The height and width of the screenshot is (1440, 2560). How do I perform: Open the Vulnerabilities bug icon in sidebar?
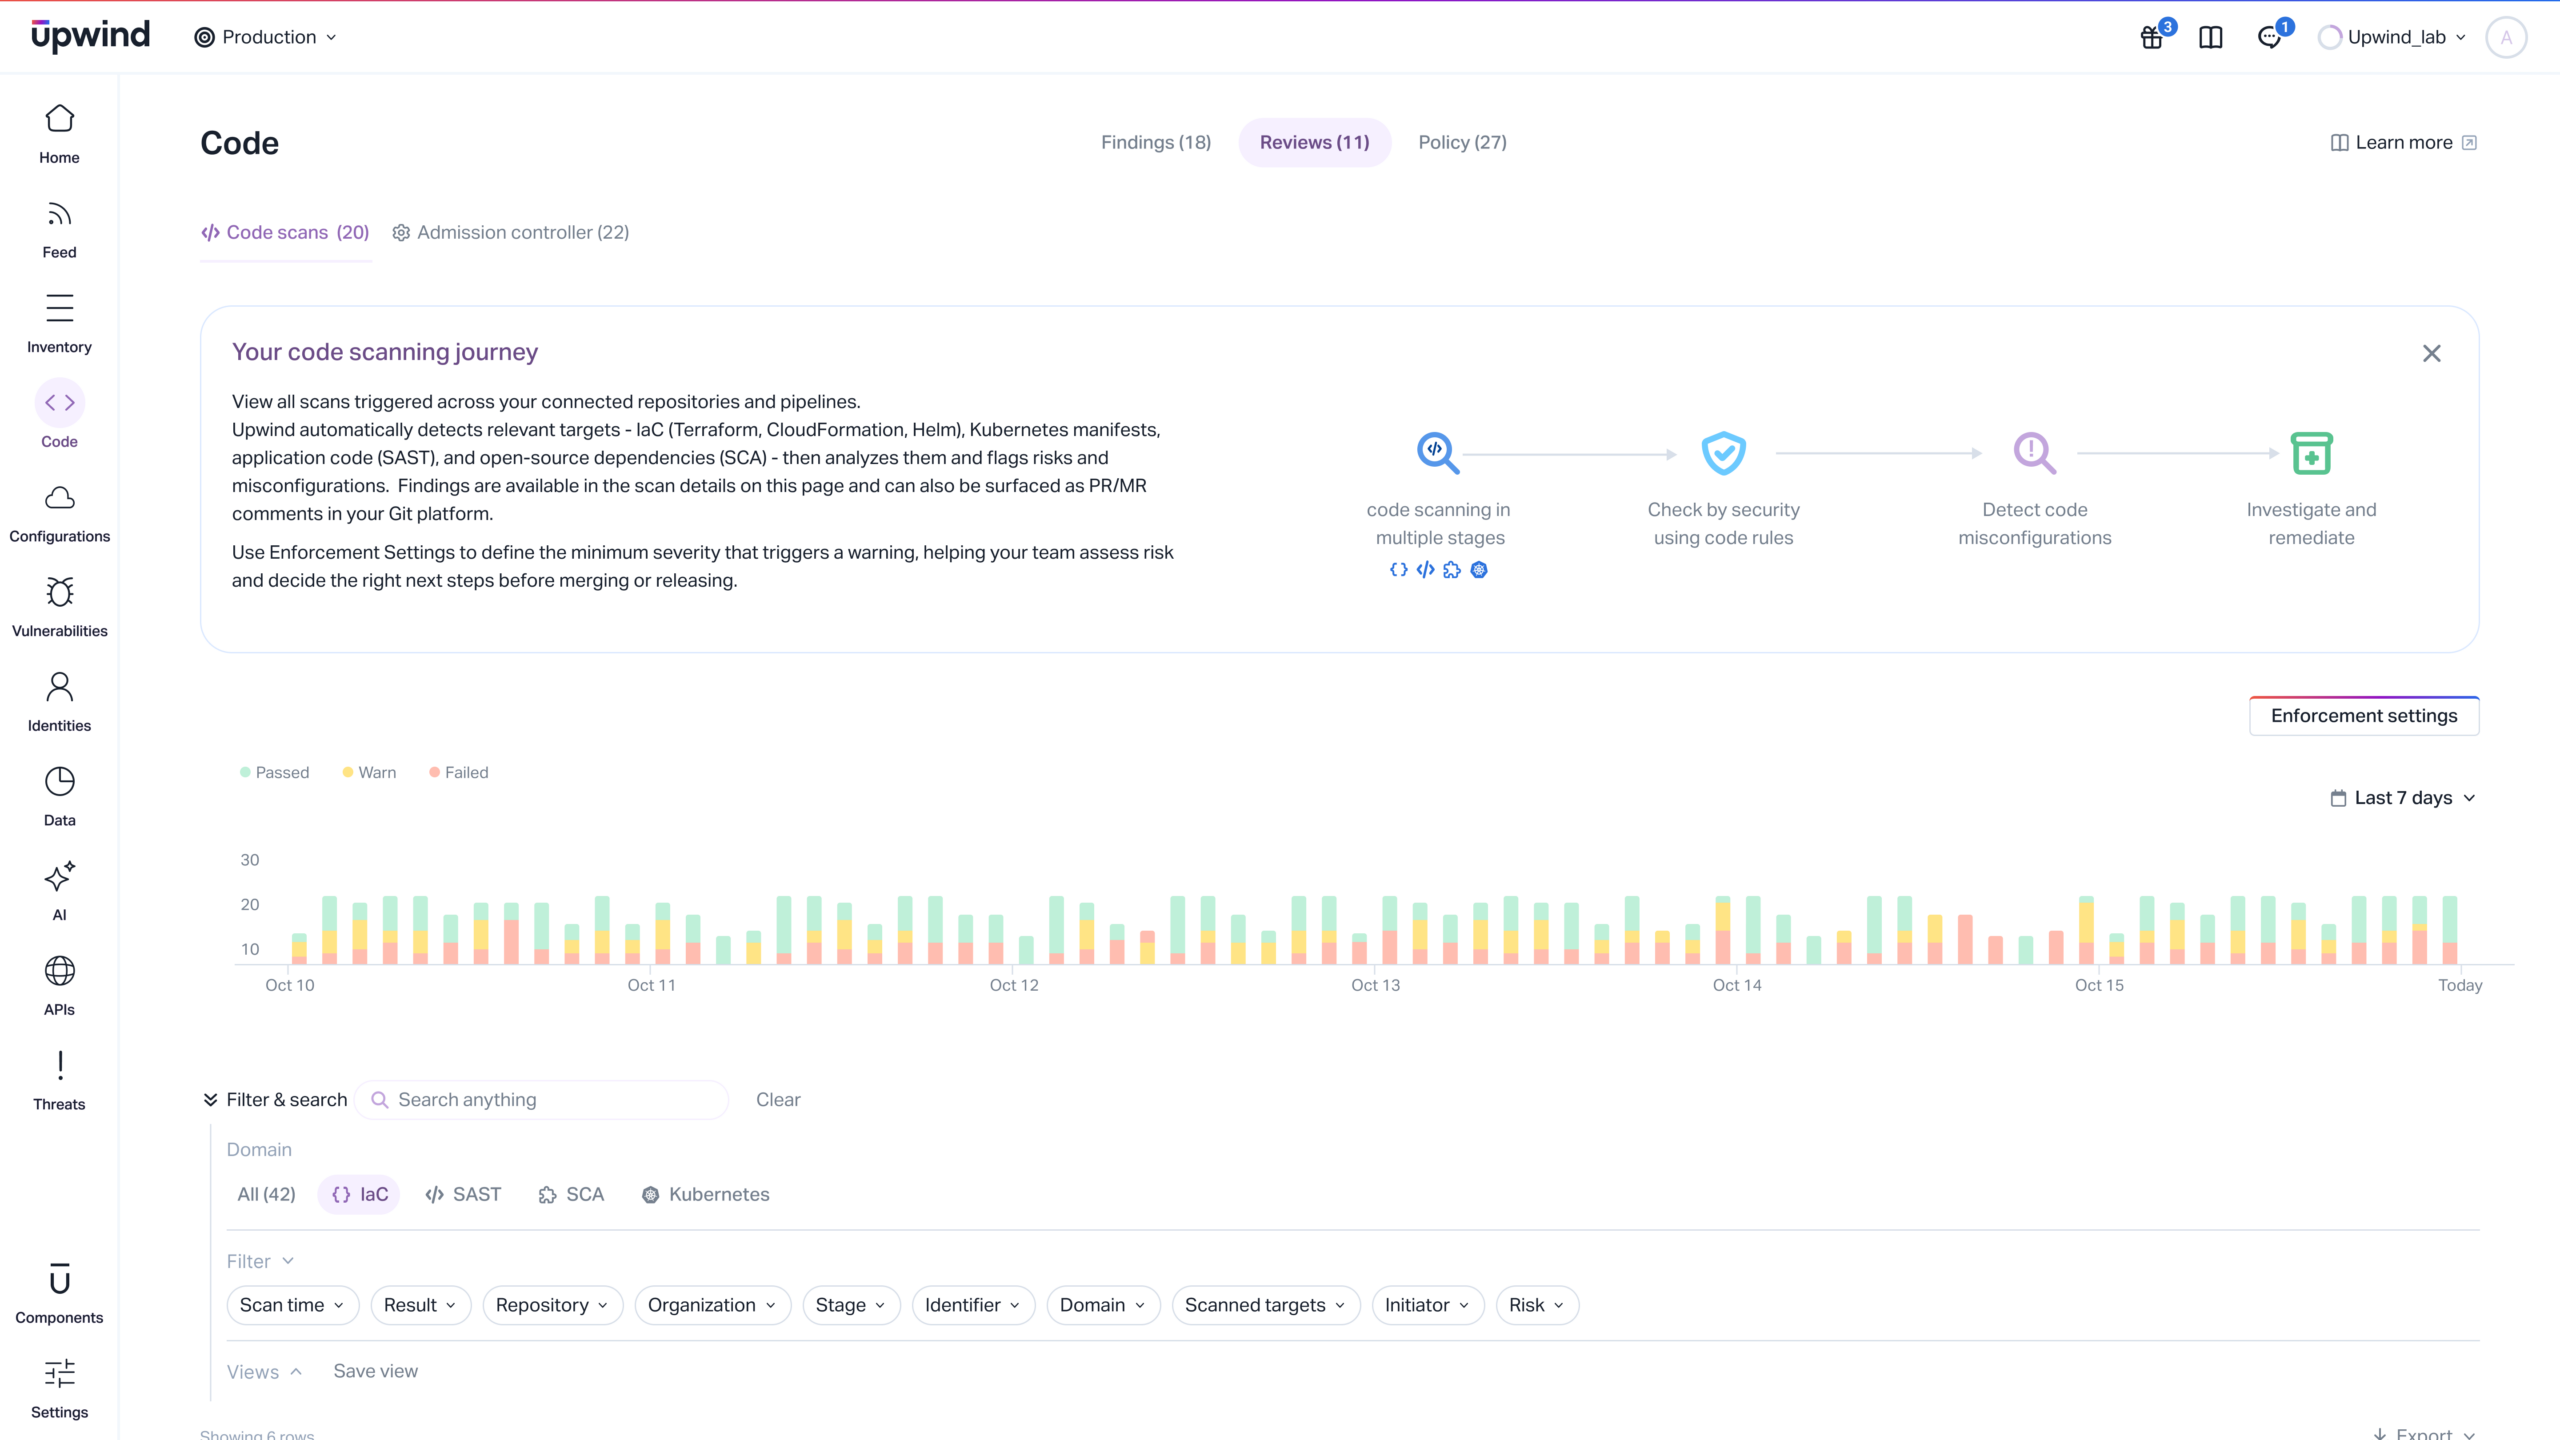[59, 592]
